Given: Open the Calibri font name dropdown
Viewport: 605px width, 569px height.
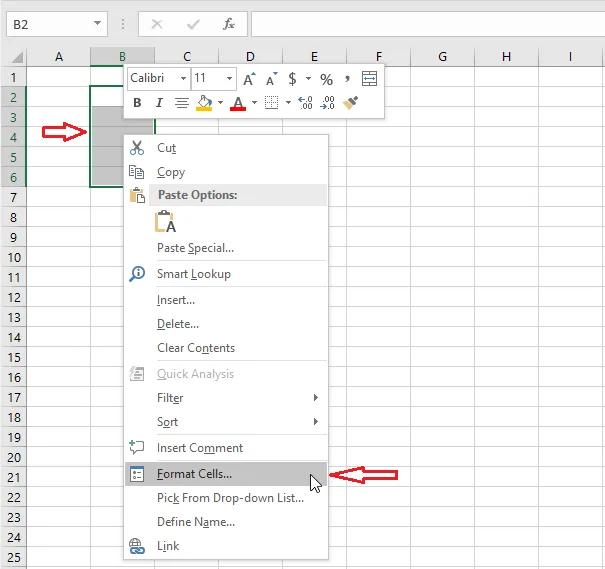Looking at the screenshot, I should [x=183, y=79].
